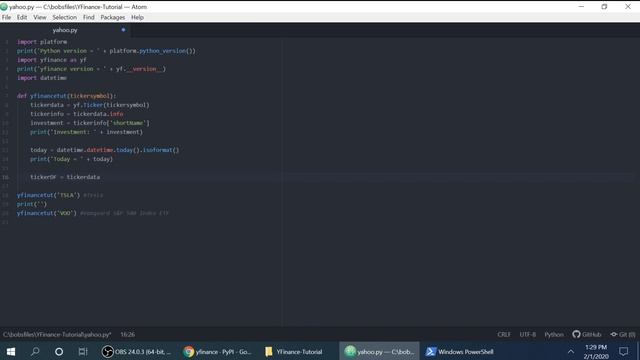Click the unsaved-changes dot on yahoo.py tab
Screen dimensions: 640x360
tap(123, 30)
